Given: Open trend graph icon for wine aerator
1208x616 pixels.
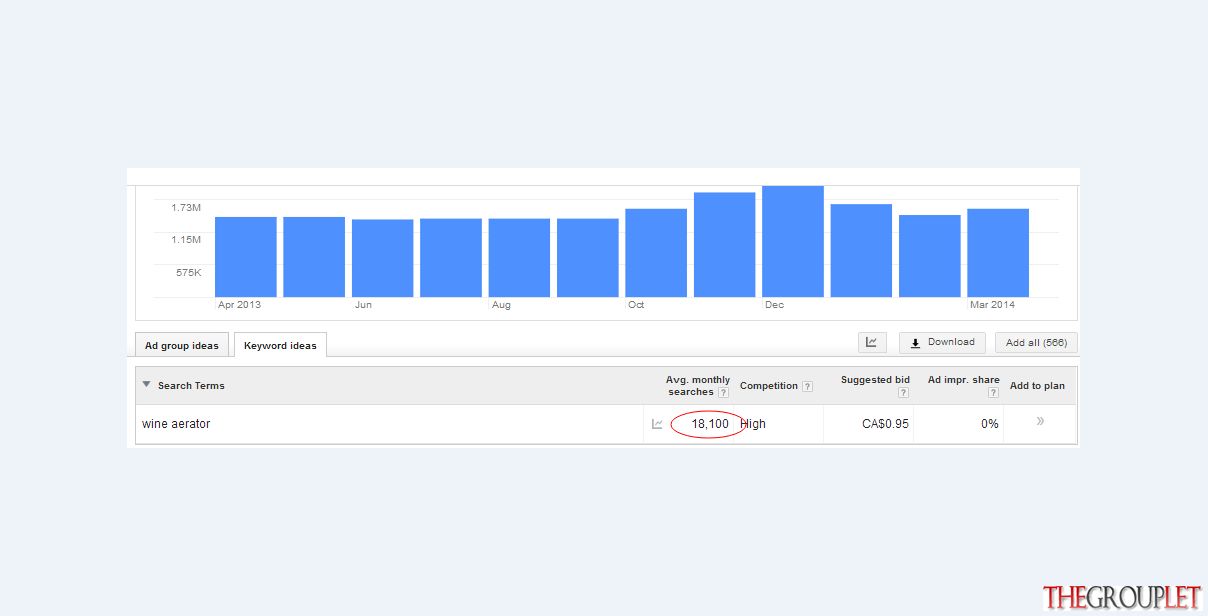Looking at the screenshot, I should coord(657,424).
